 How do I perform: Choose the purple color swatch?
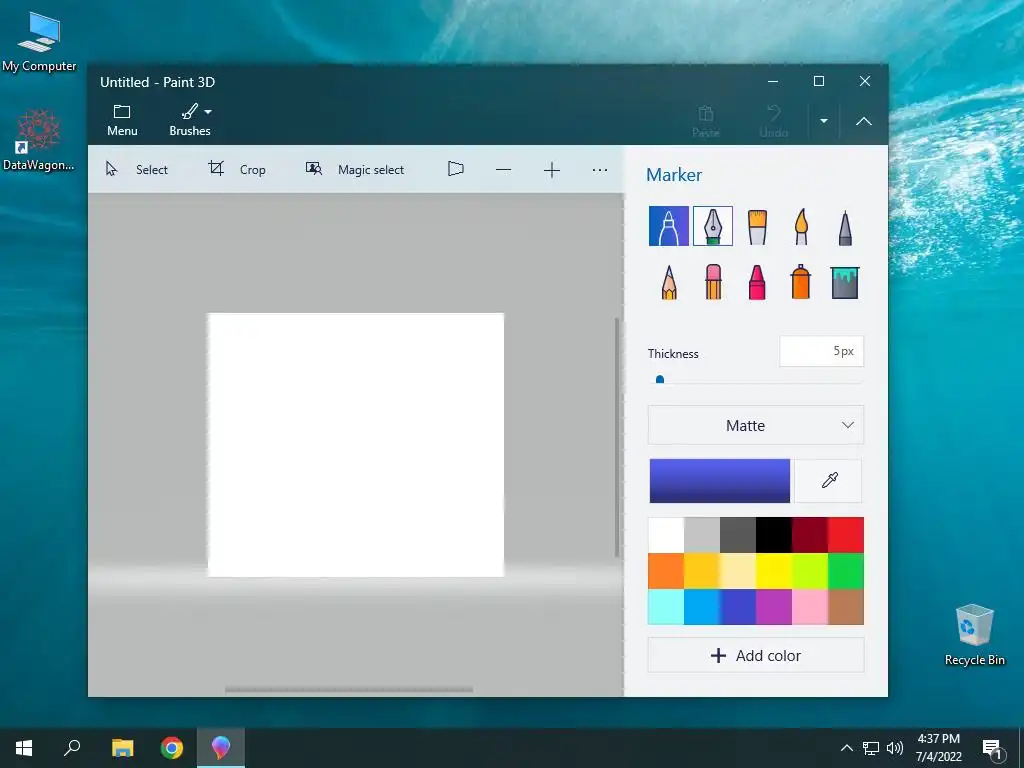coord(774,607)
